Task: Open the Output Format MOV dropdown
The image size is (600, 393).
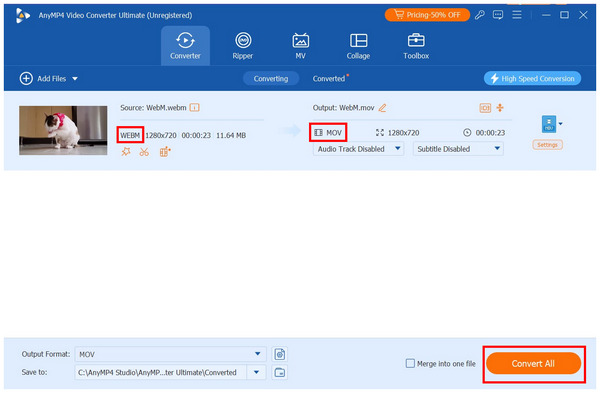Action: coord(170,354)
